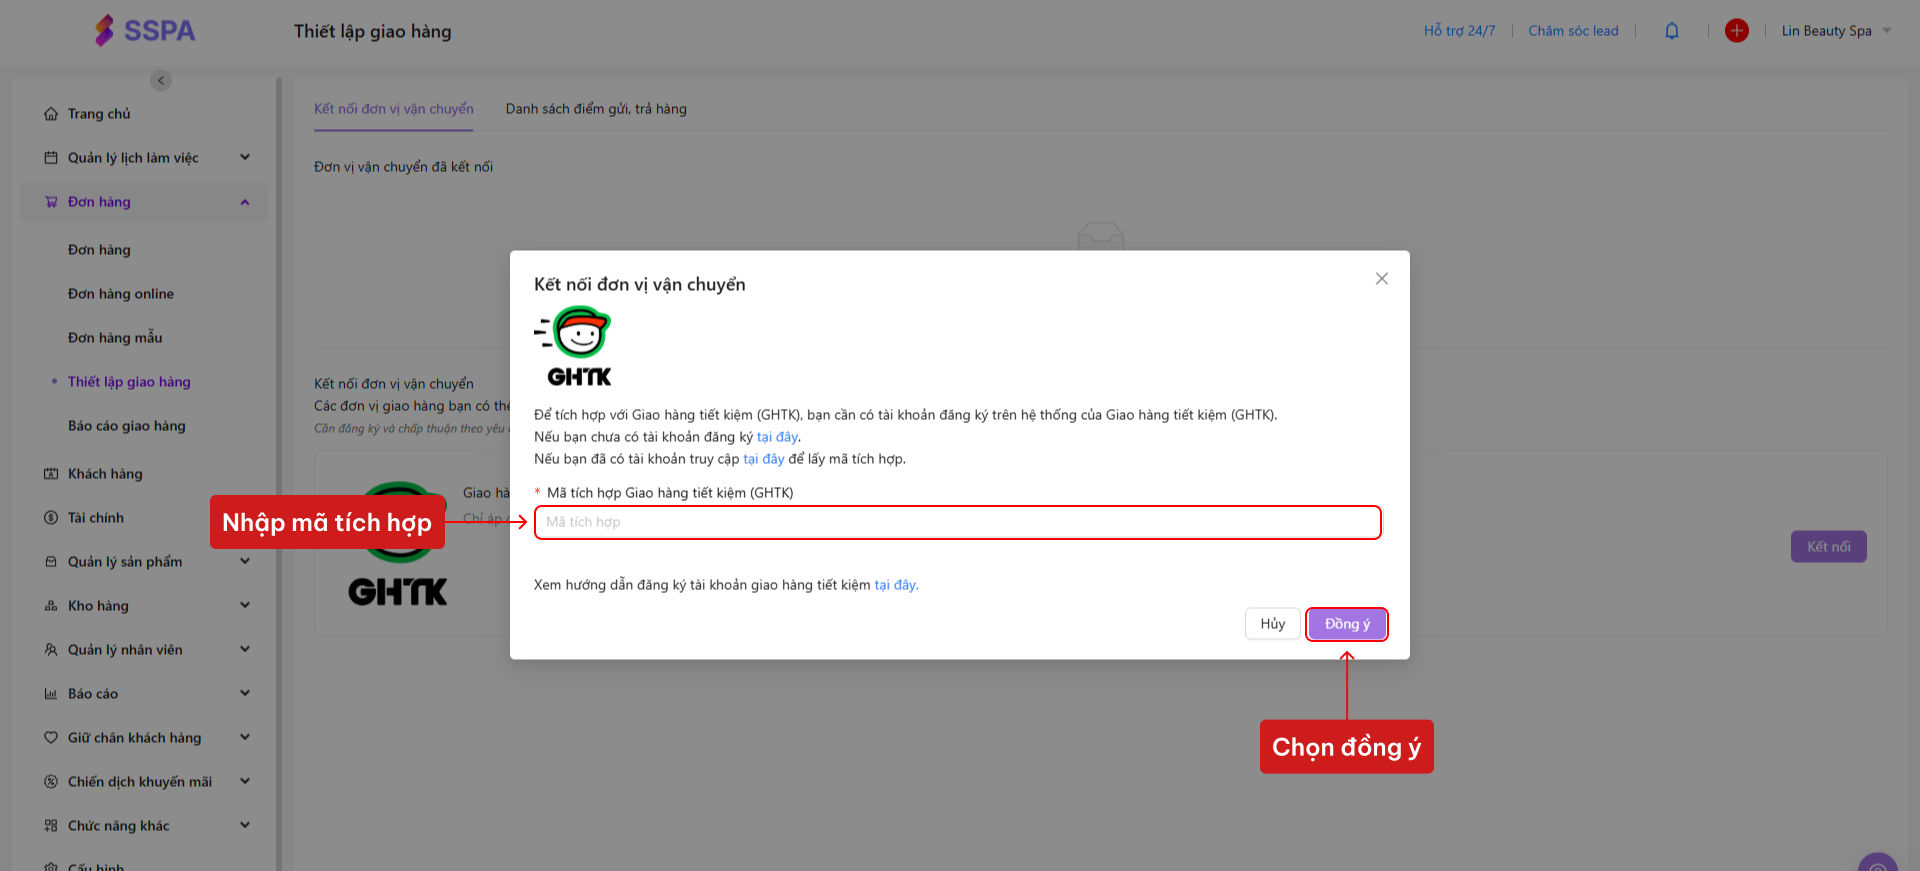Close the Kết nối đơn vị vận chuyển dialog
The height and width of the screenshot is (871, 1920).
(1382, 279)
